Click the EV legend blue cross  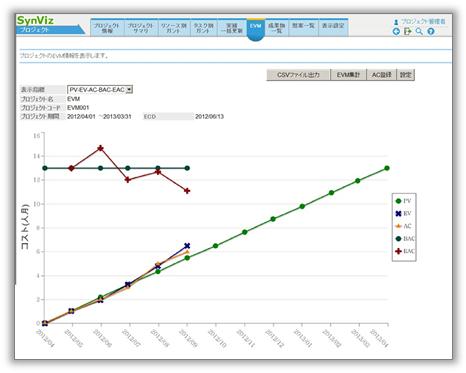[x=398, y=214]
